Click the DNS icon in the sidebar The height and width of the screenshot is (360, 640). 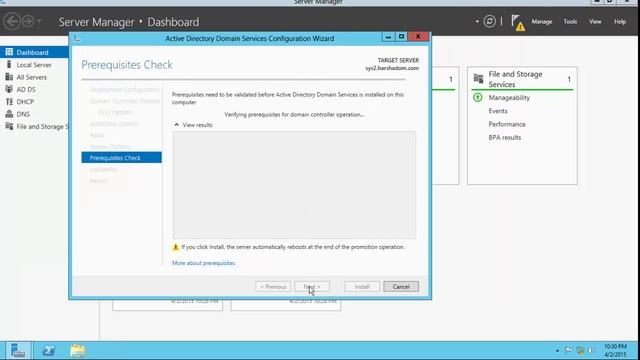tap(9, 113)
